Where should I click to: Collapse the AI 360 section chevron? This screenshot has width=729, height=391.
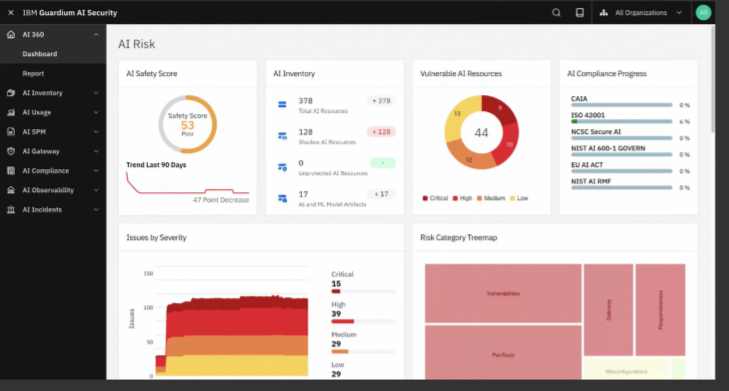click(96, 34)
